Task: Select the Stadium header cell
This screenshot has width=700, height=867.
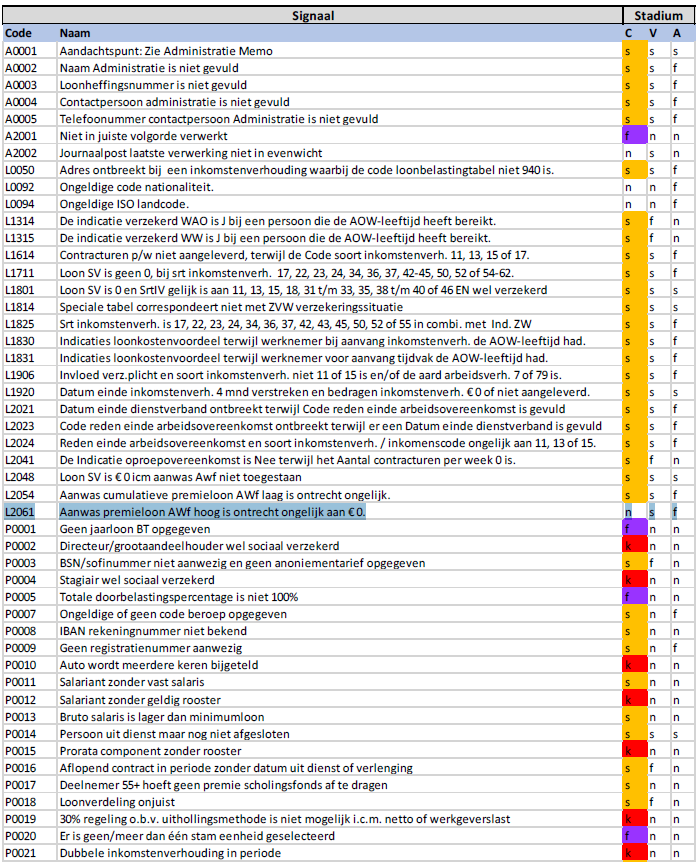Action: (658, 15)
